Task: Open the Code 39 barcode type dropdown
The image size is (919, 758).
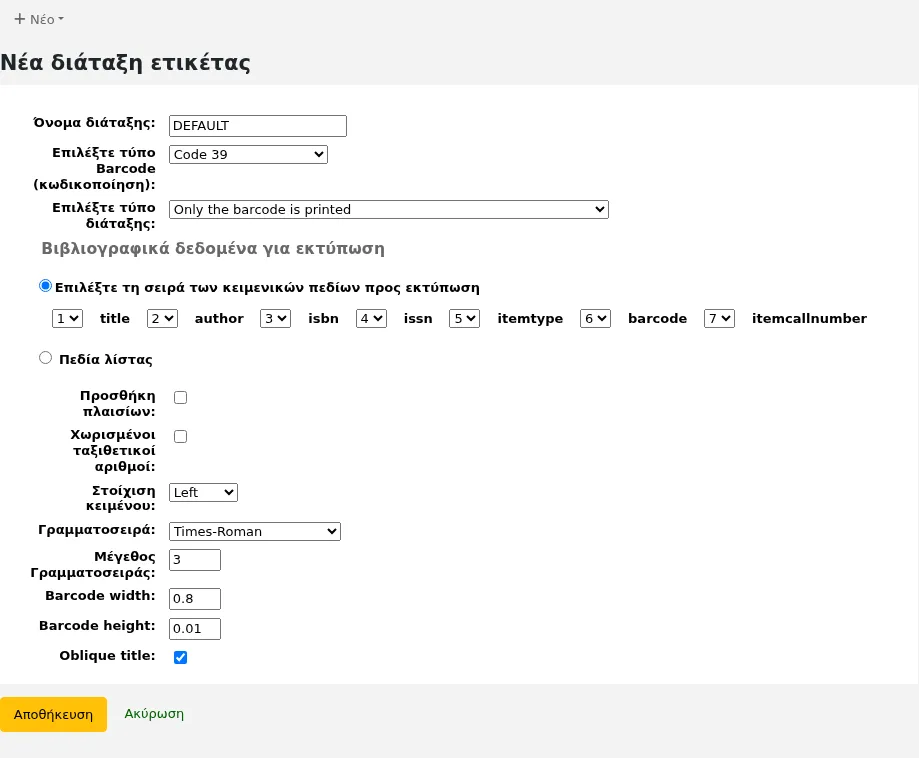Action: pyautogui.click(x=249, y=155)
